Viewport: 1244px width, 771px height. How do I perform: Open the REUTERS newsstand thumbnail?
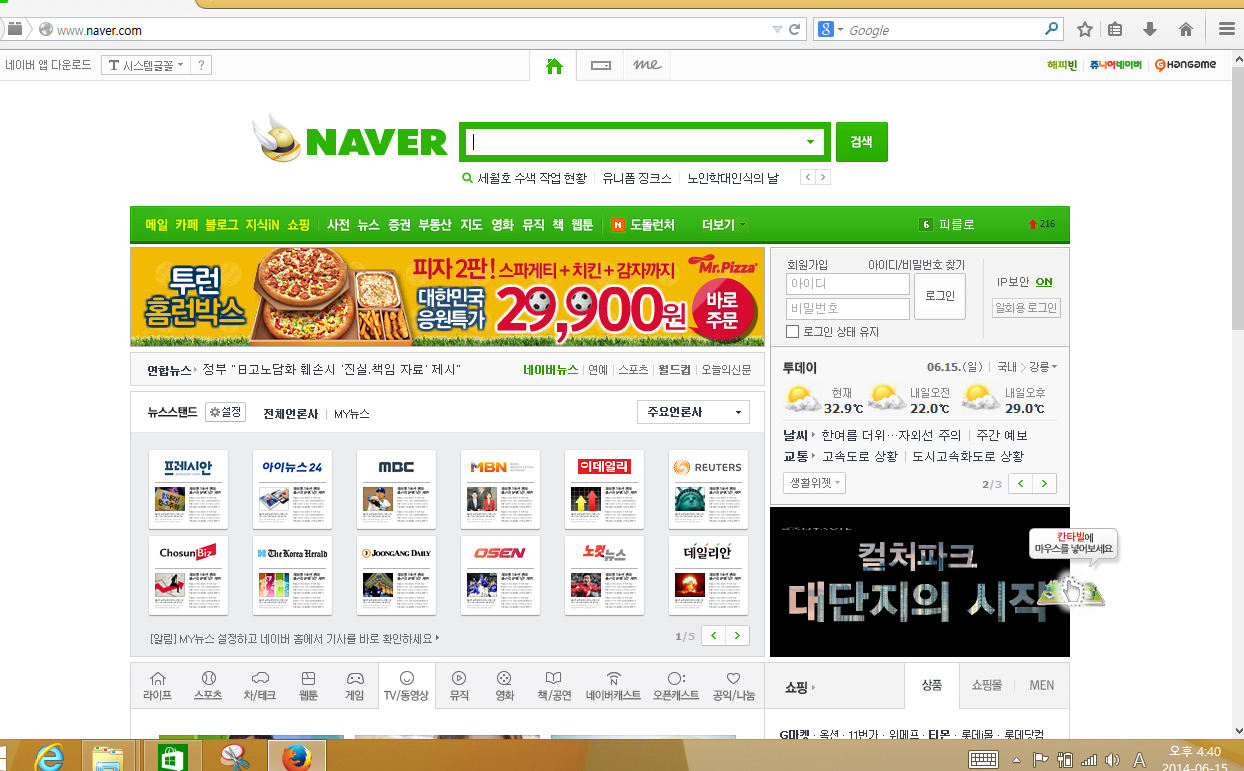(x=708, y=489)
